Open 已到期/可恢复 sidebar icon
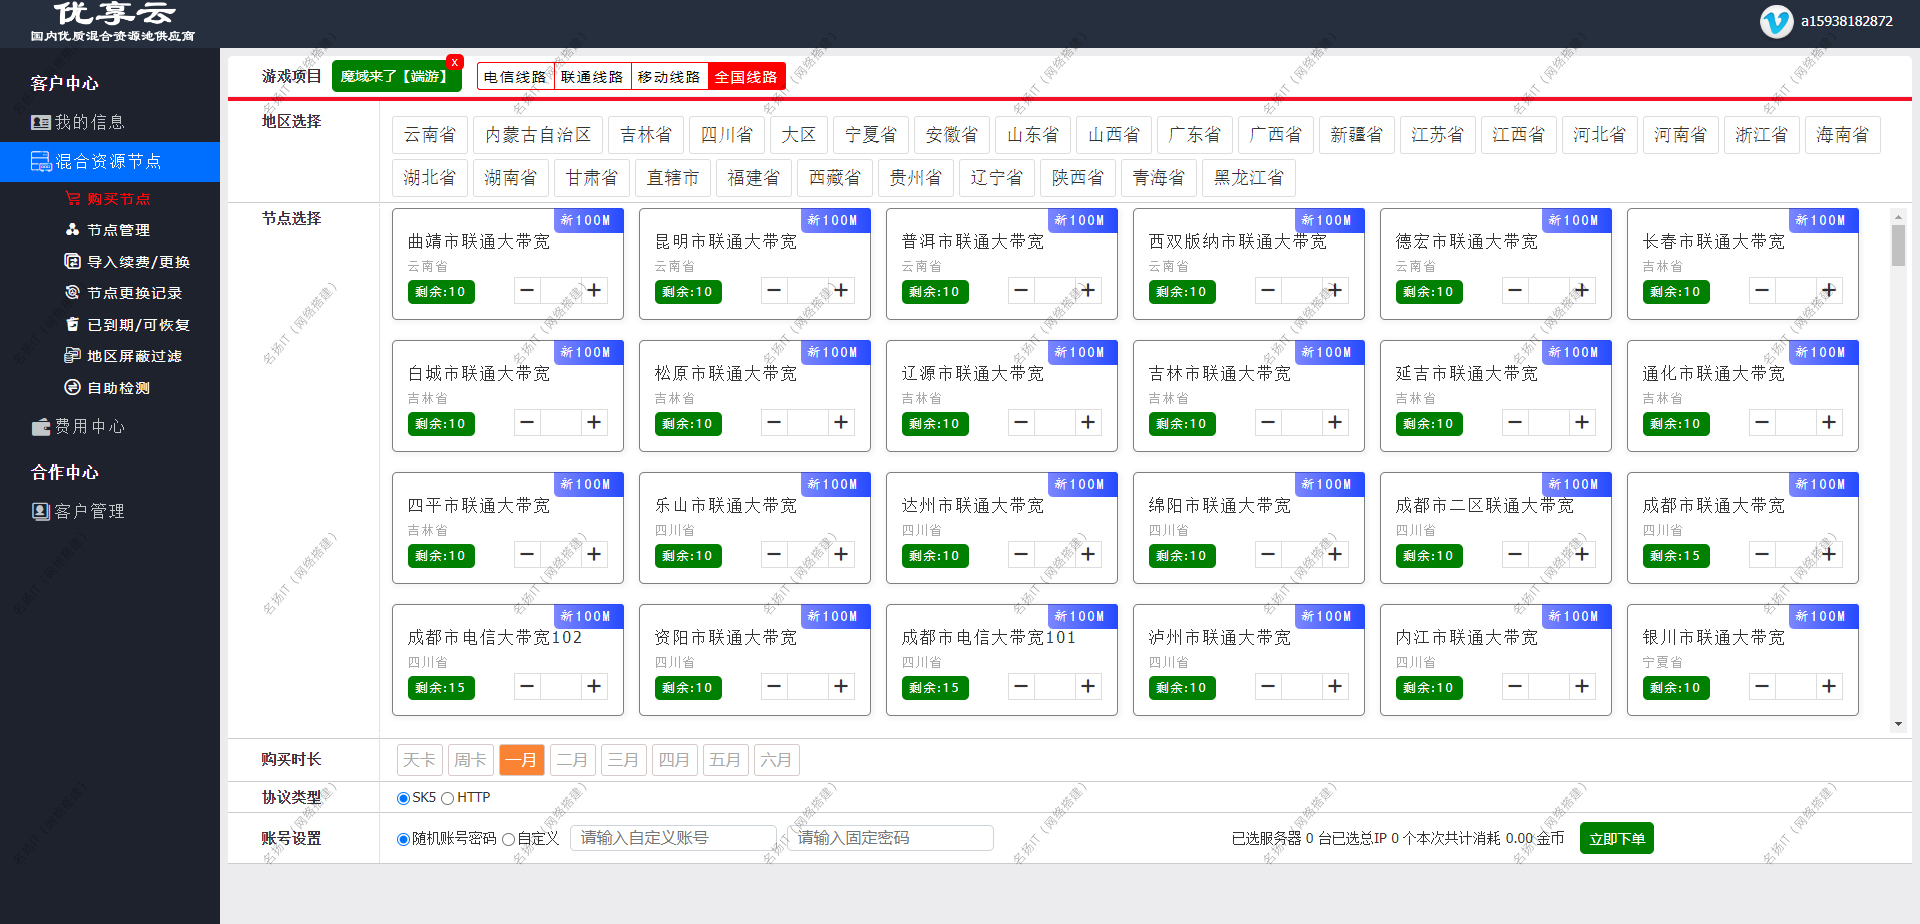 pyautogui.click(x=71, y=324)
